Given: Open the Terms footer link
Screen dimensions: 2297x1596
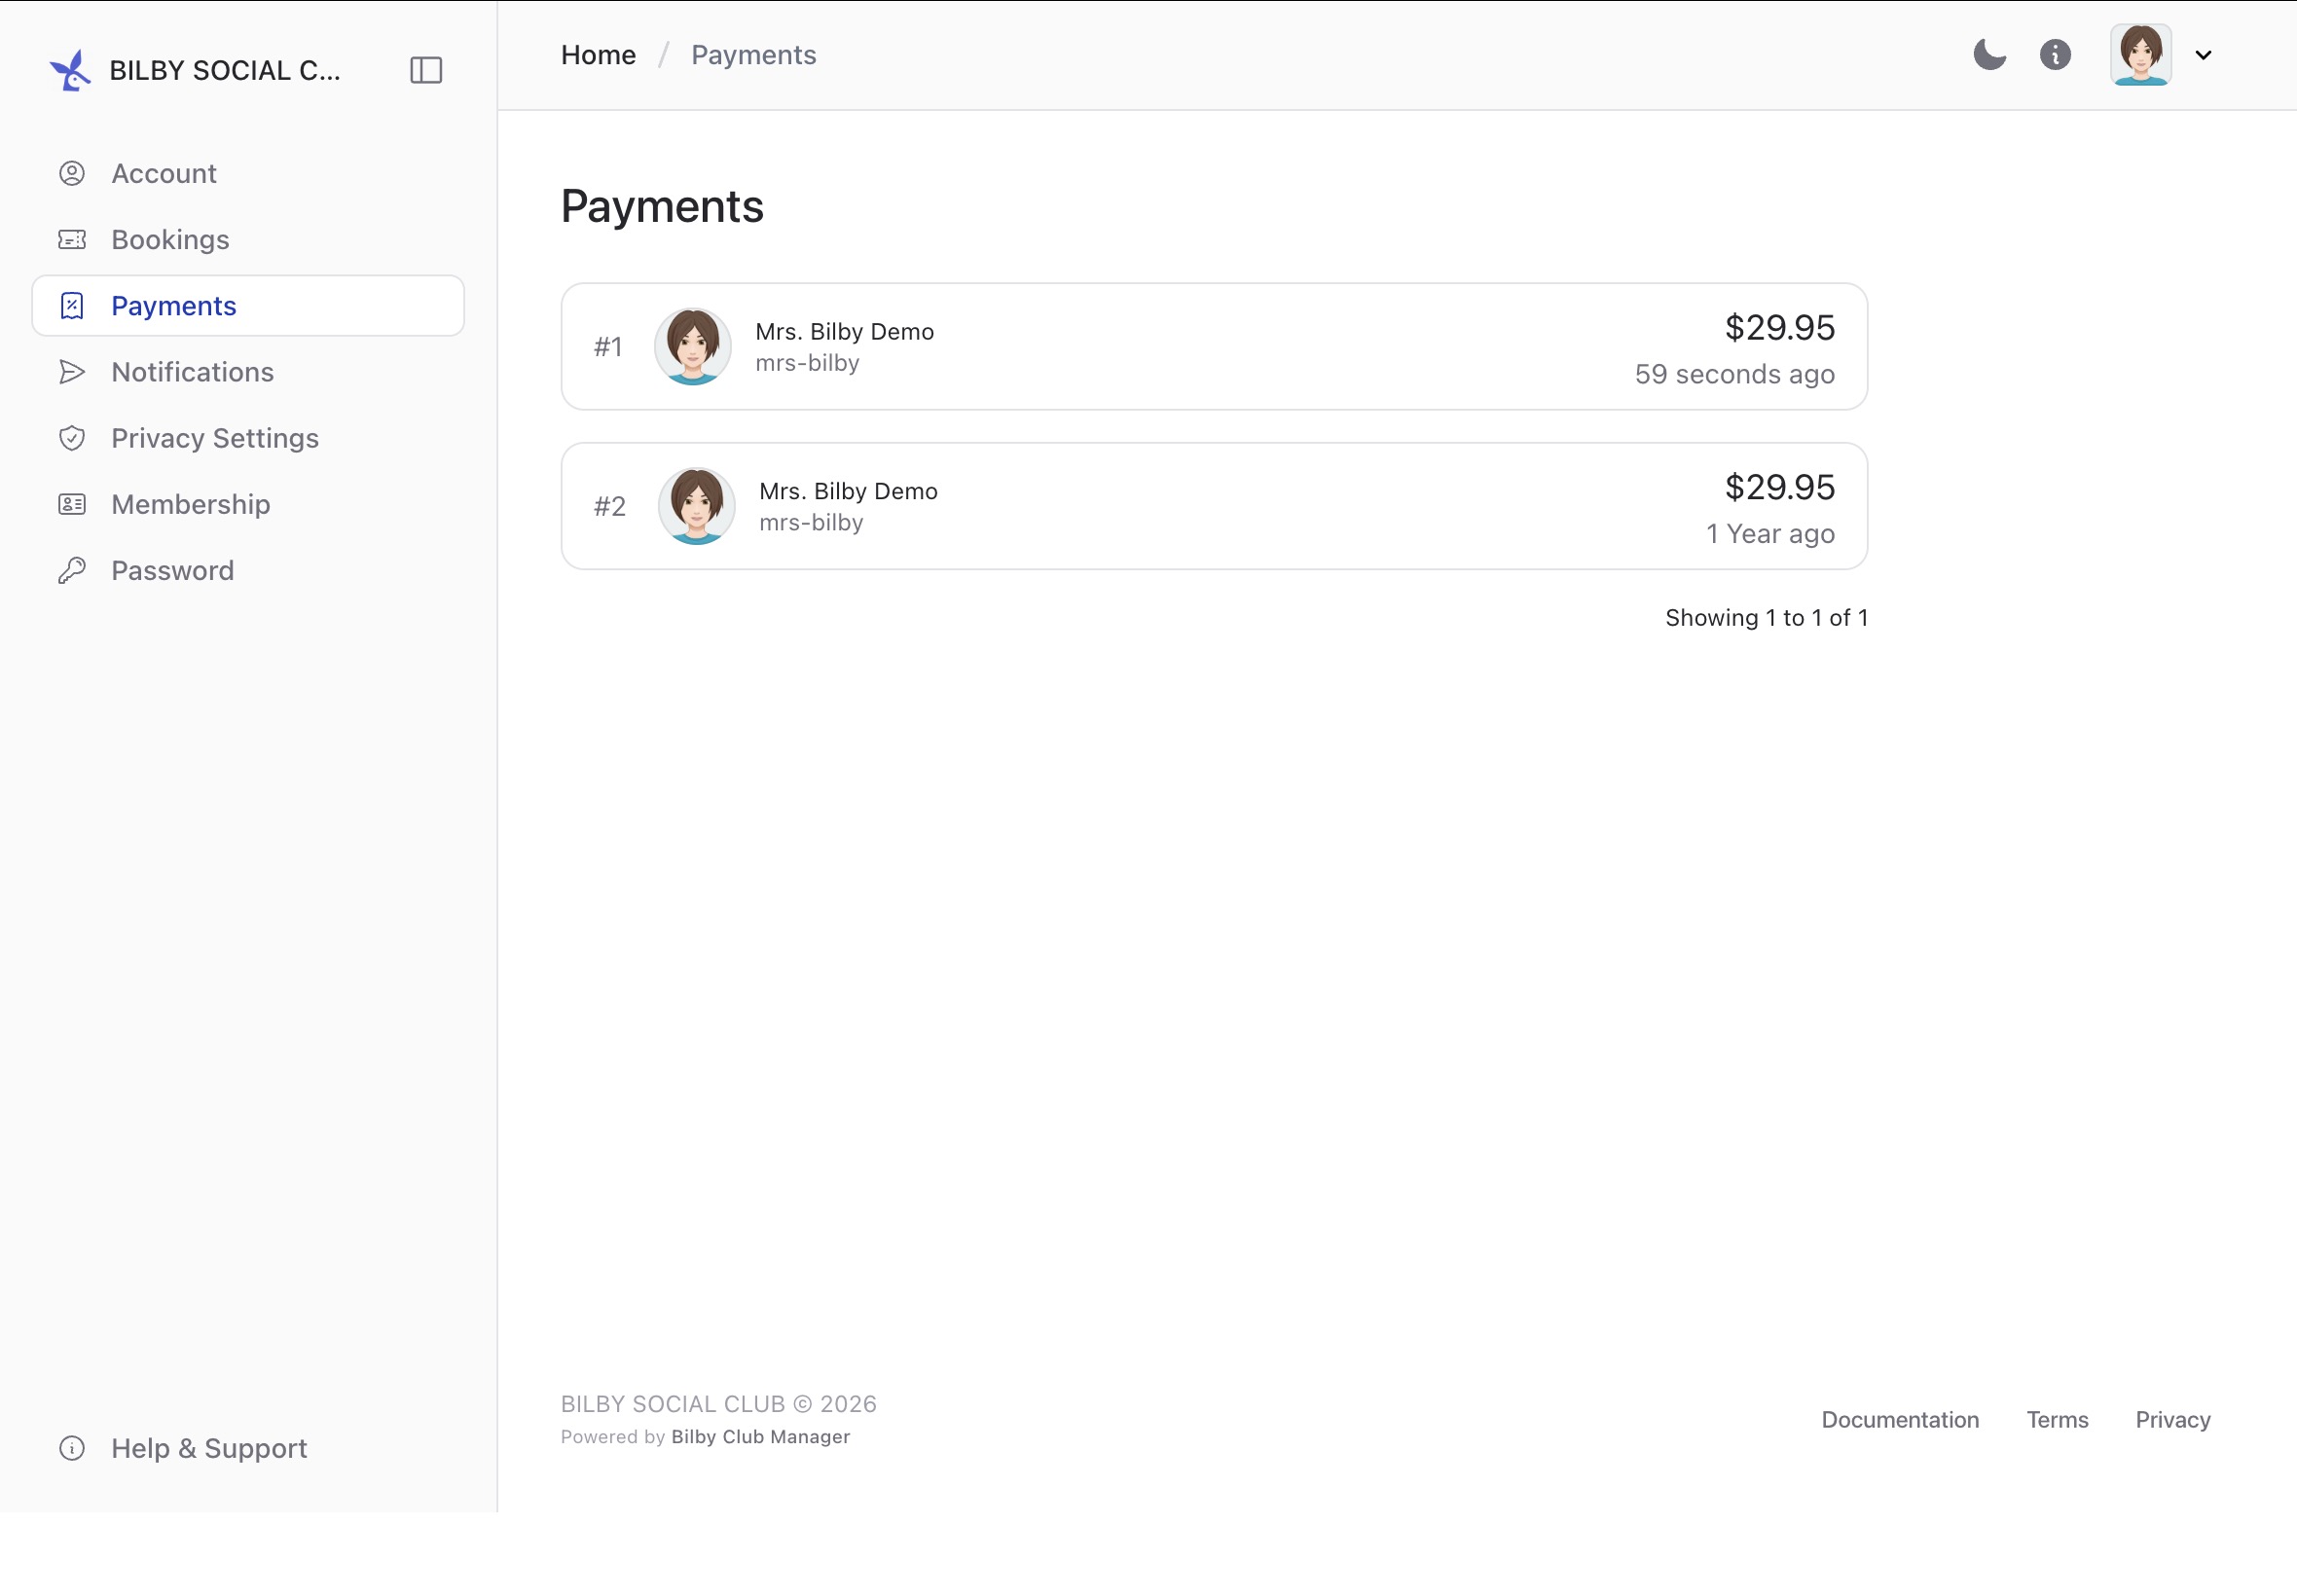Looking at the screenshot, I should pos(2057,1419).
